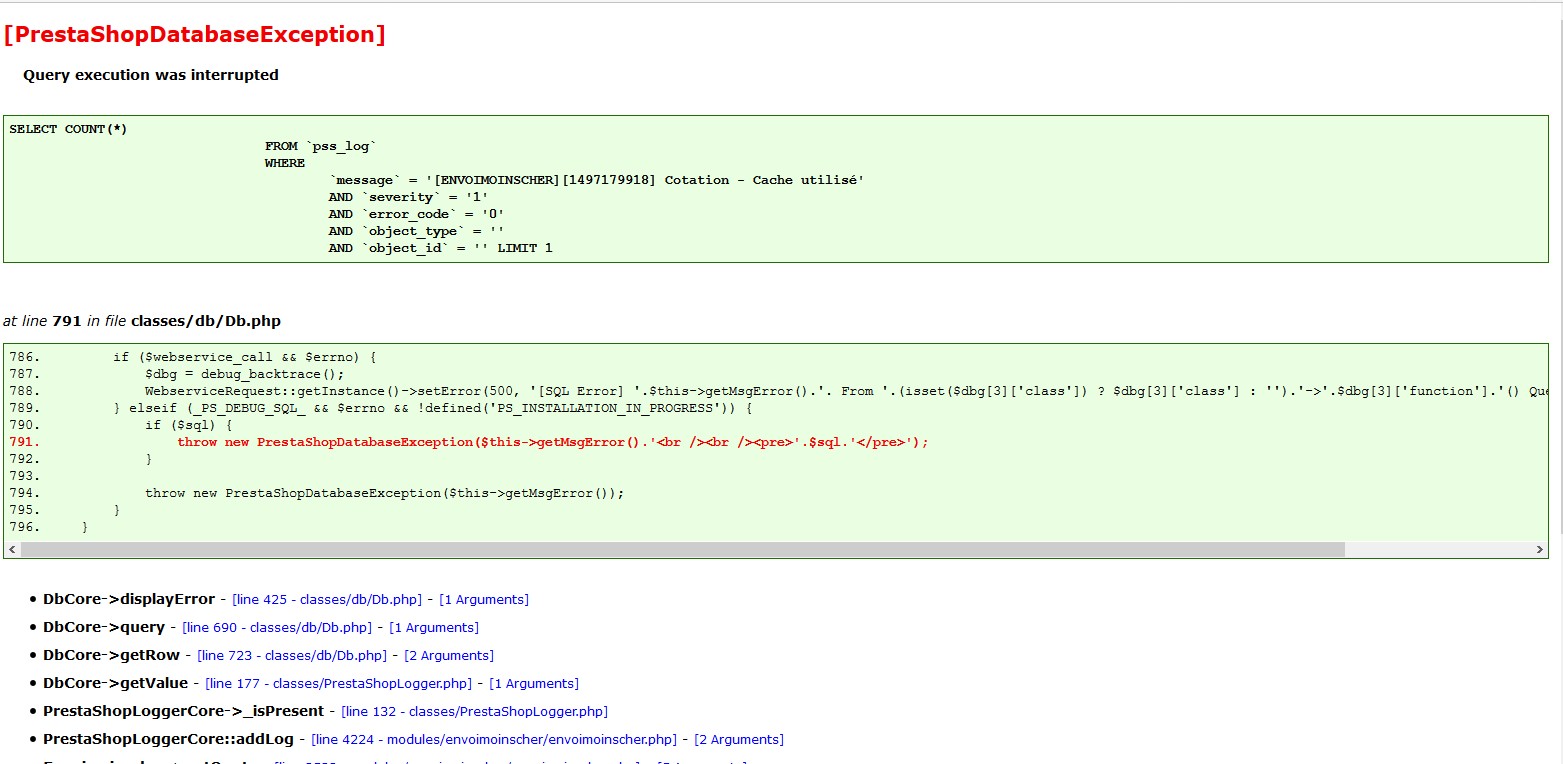Image resolution: width=1563 pixels, height=764 pixels.
Task: Click the code box's left scroll arrow
Action: click(x=12, y=550)
